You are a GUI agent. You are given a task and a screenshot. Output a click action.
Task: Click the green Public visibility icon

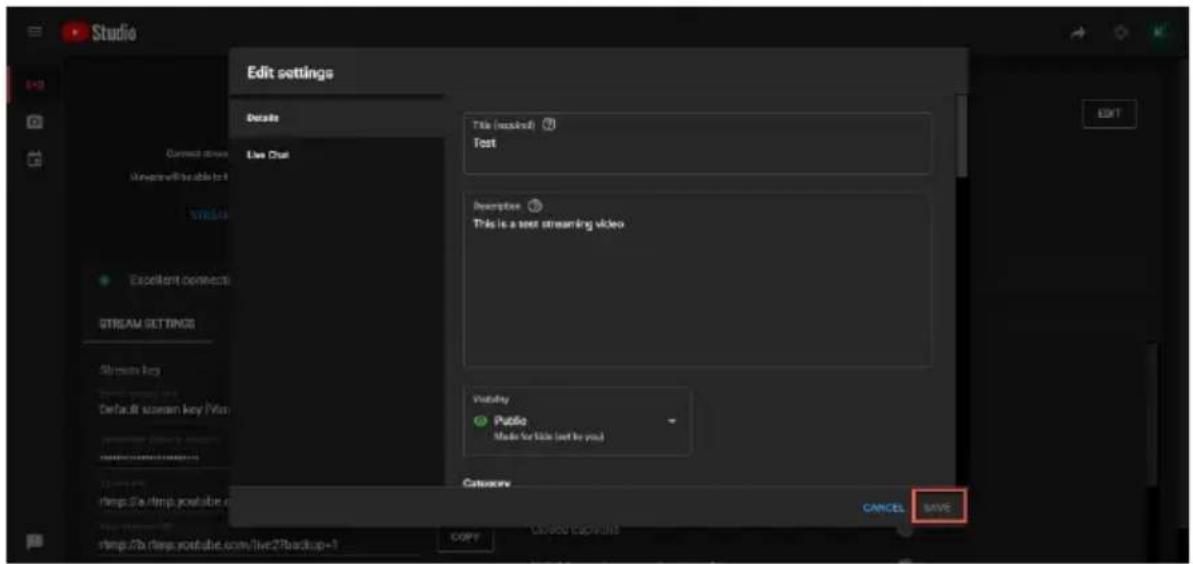click(x=479, y=421)
